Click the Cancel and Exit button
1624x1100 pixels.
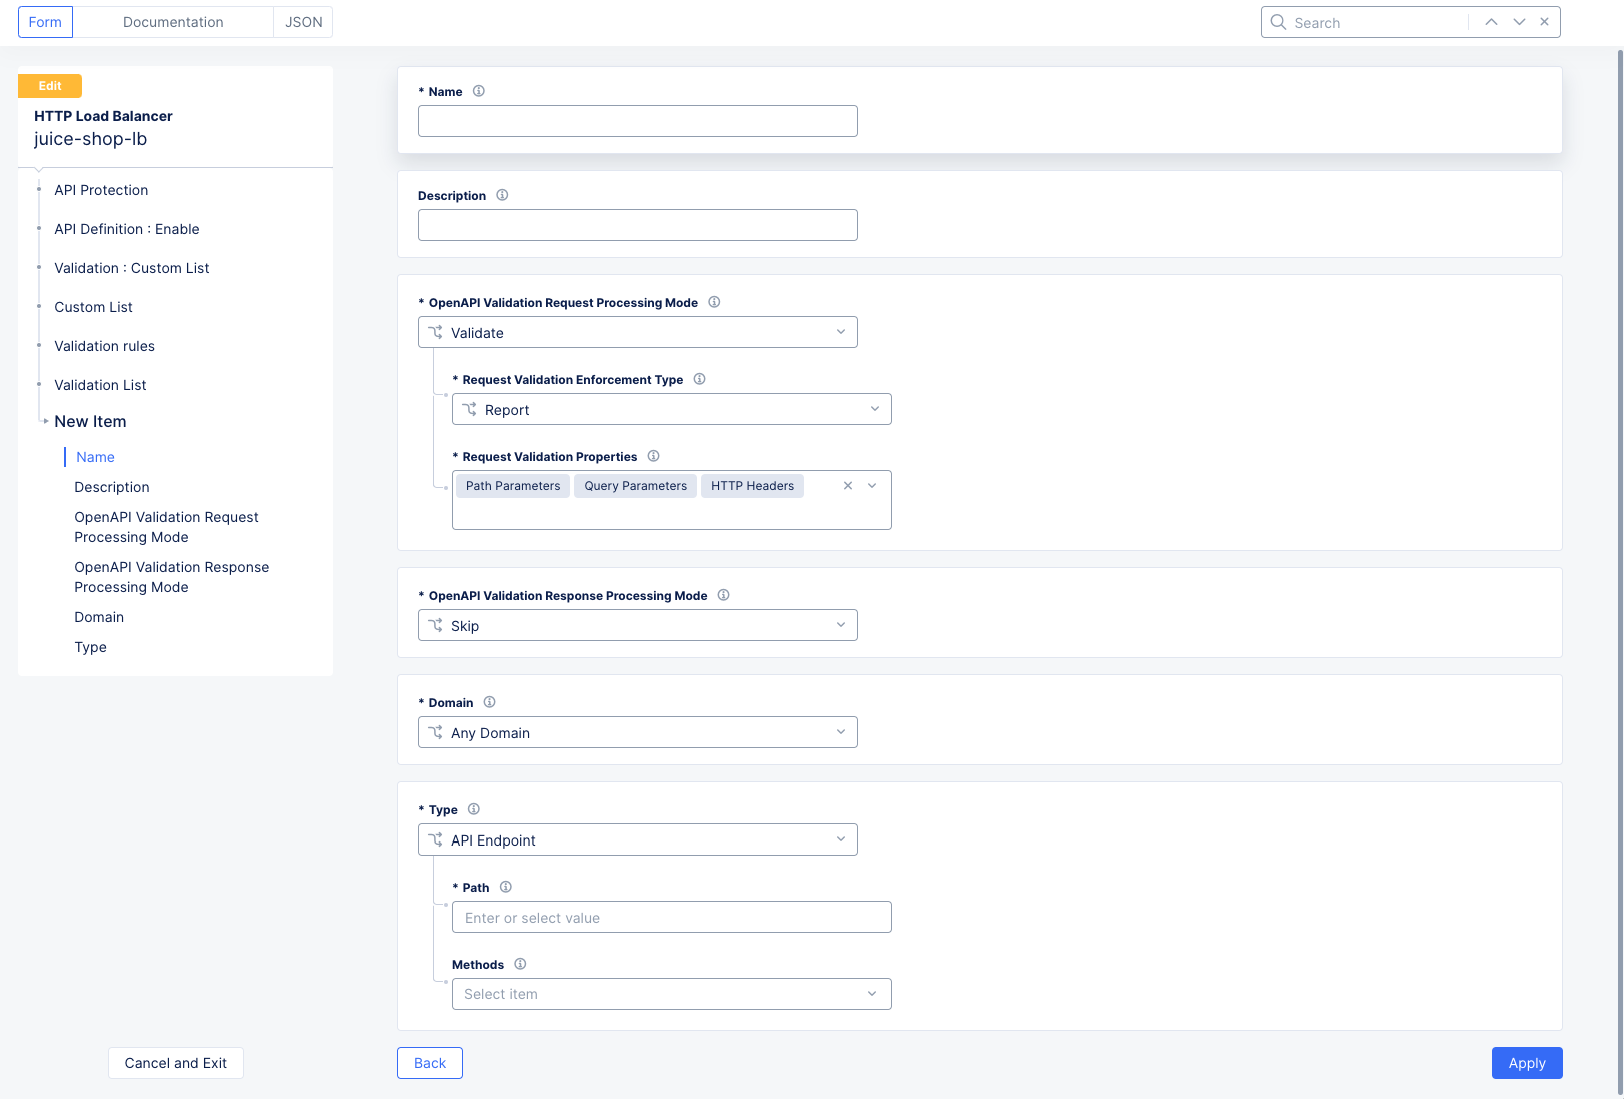[x=175, y=1063]
